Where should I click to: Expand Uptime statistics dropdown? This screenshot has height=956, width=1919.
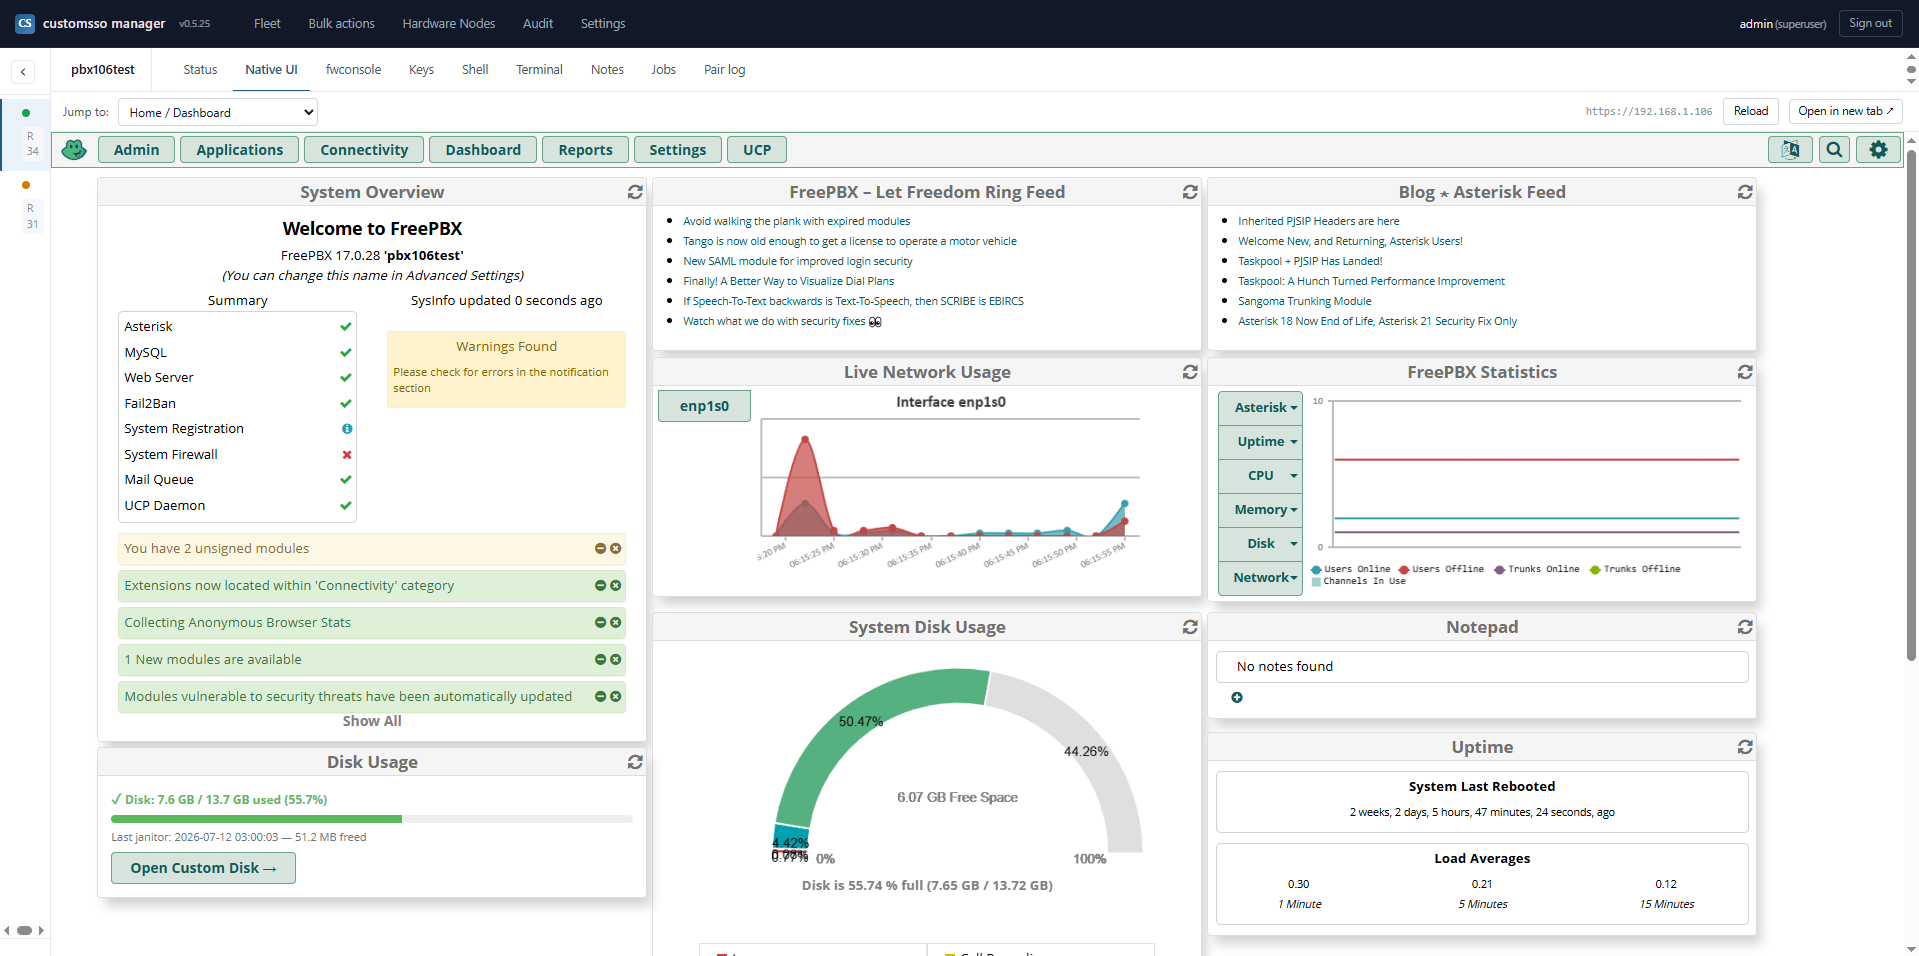[1260, 442]
